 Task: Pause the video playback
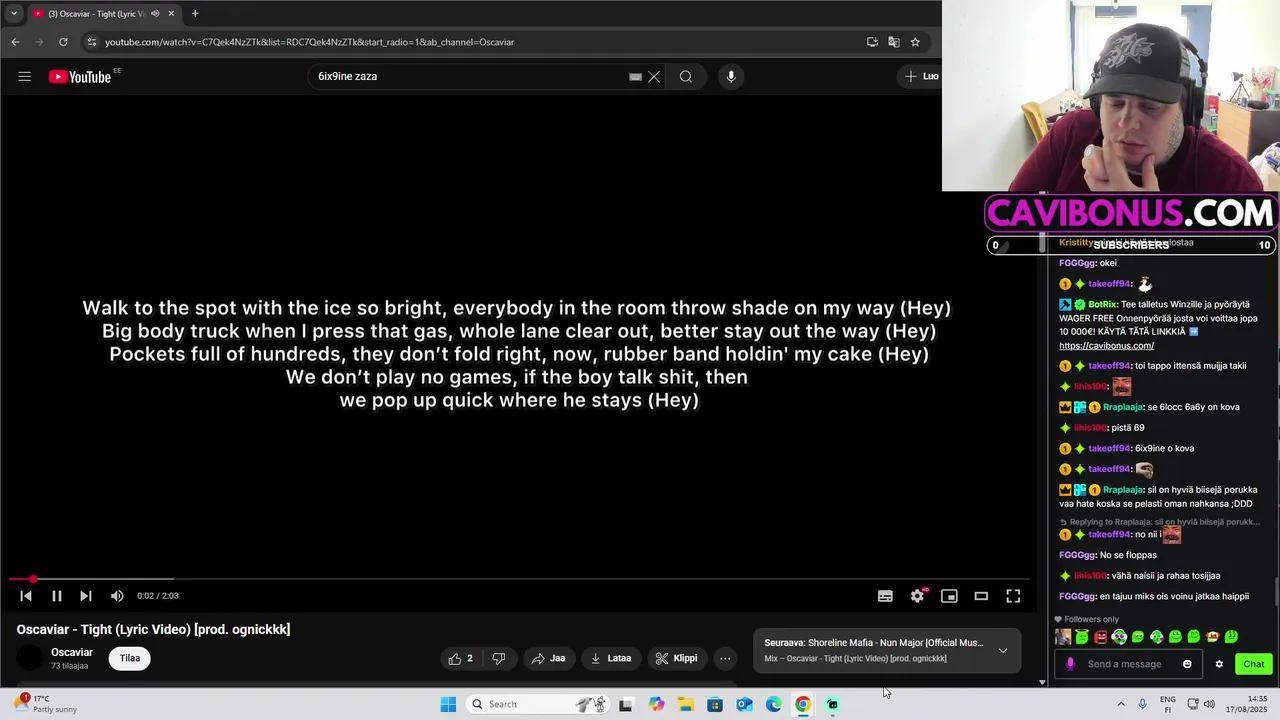[56, 596]
